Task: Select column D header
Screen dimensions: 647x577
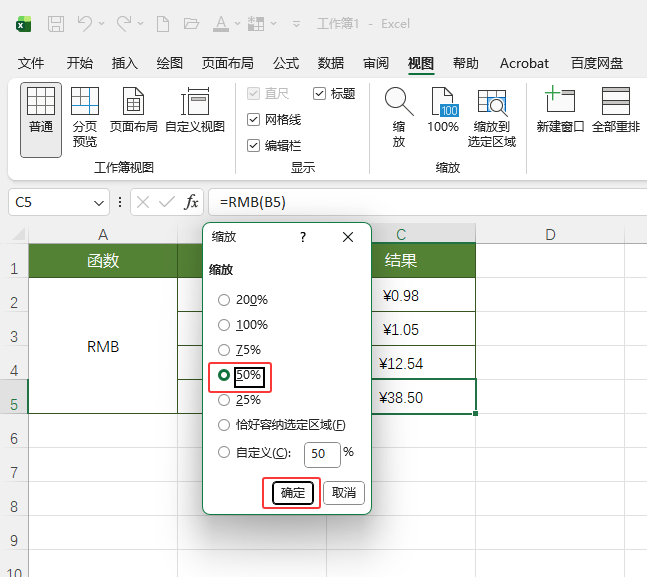Action: (550, 234)
